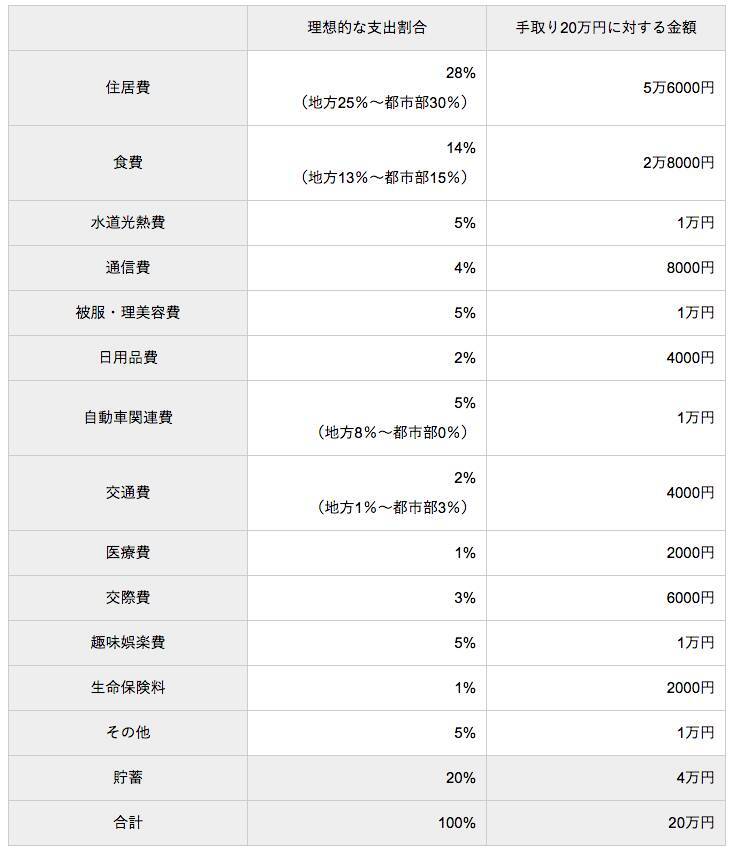Click the 医療費 row label
The width and height of the screenshot is (734, 853).
tap(128, 553)
